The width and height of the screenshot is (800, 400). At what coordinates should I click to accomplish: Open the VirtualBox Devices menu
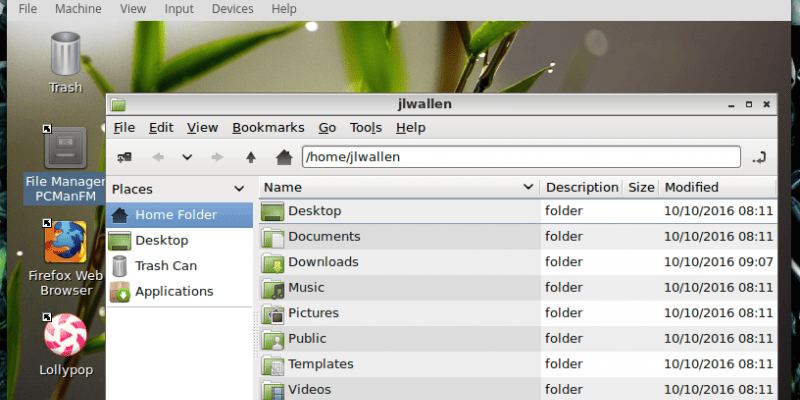pyautogui.click(x=232, y=9)
